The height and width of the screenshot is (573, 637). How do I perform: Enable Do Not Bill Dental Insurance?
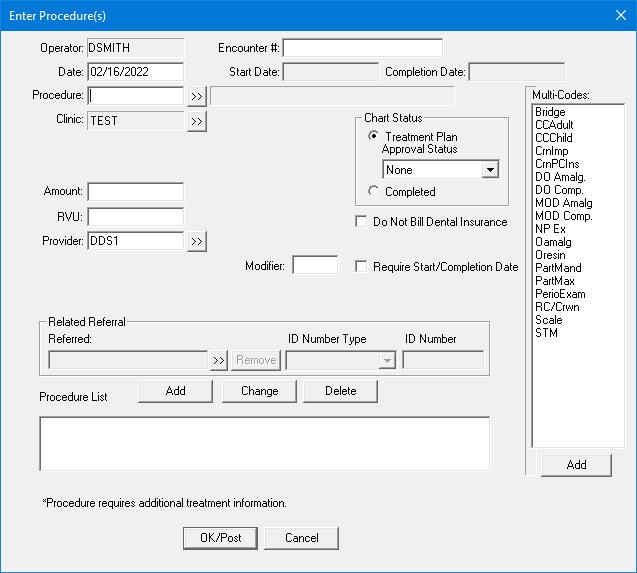(x=362, y=222)
